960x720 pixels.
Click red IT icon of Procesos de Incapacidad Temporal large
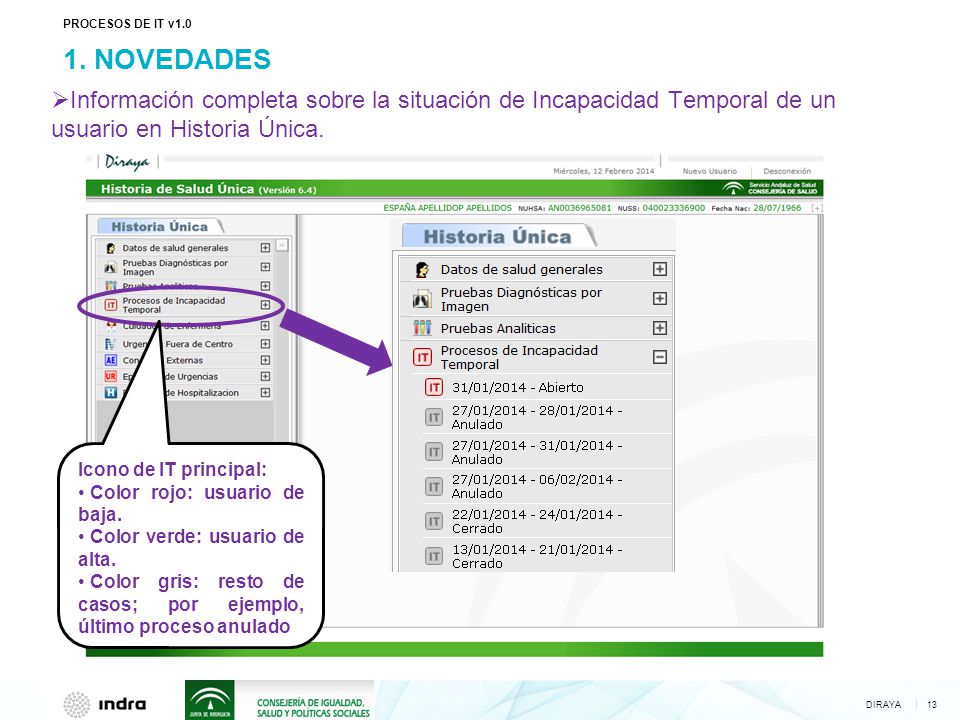(422, 358)
